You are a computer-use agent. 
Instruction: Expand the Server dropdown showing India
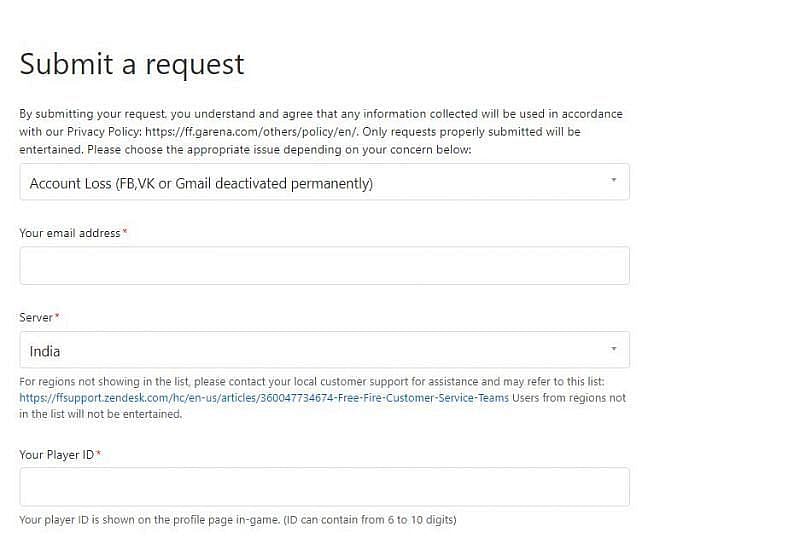[x=324, y=350]
